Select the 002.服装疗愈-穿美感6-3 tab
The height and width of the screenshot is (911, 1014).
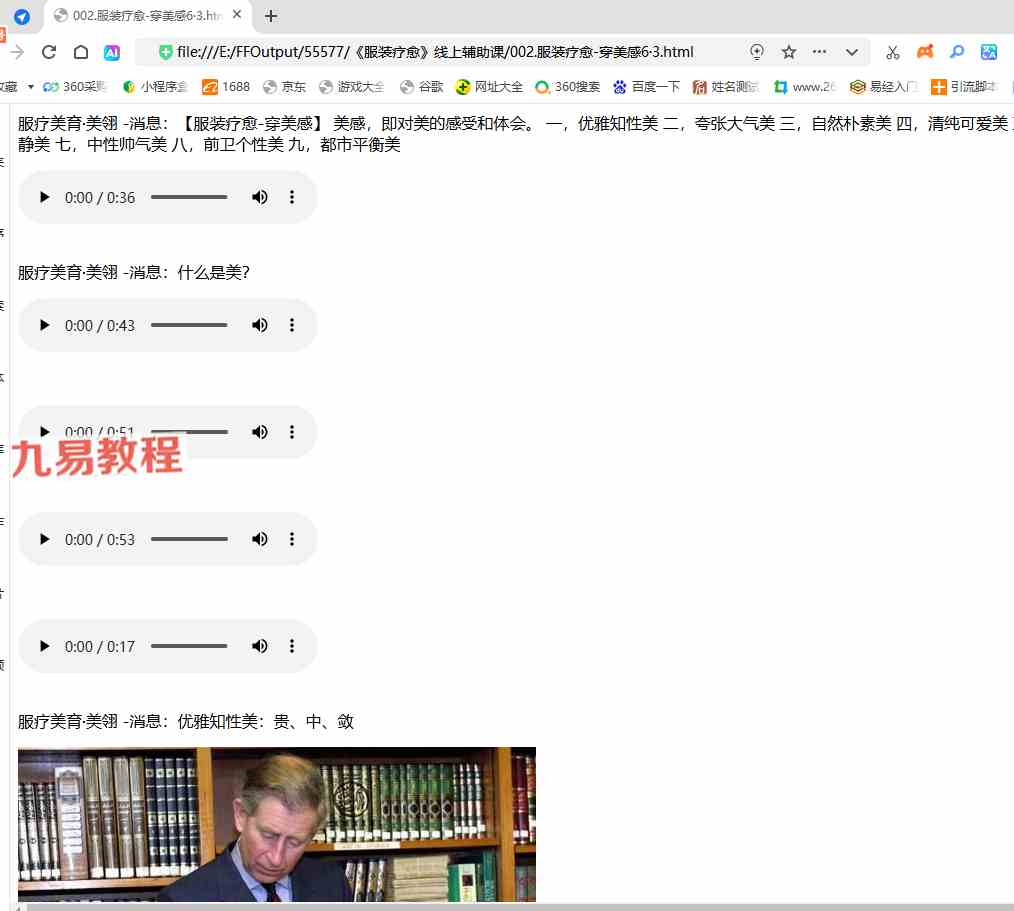147,16
